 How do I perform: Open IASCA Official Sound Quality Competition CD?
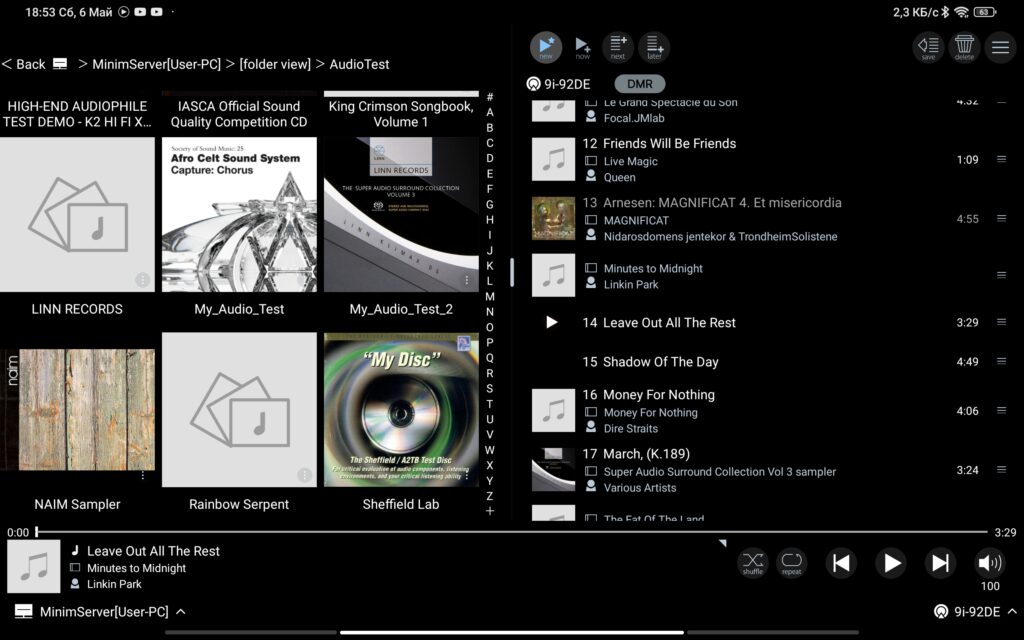coord(239,114)
